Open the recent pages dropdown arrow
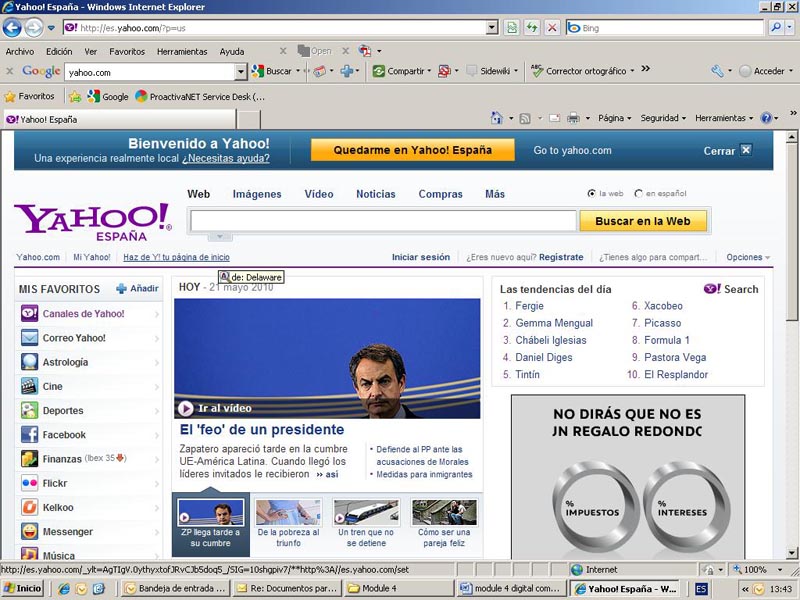This screenshot has width=800, height=600. pos(51,28)
